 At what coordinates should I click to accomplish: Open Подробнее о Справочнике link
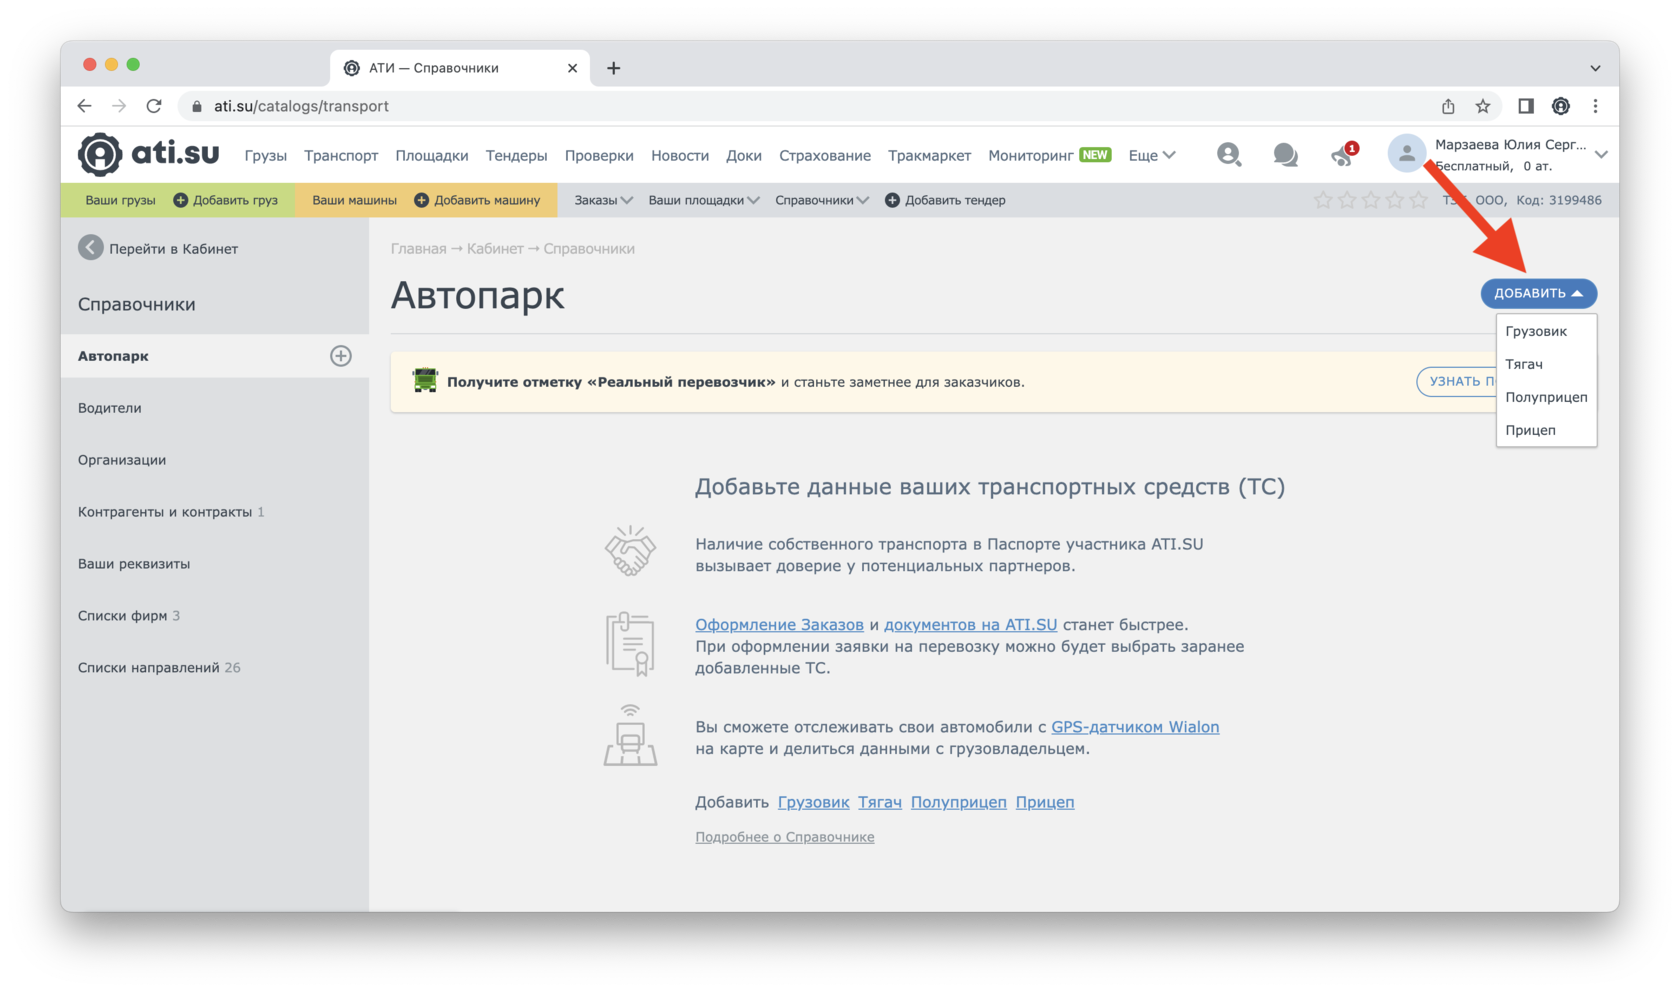[x=785, y=837]
